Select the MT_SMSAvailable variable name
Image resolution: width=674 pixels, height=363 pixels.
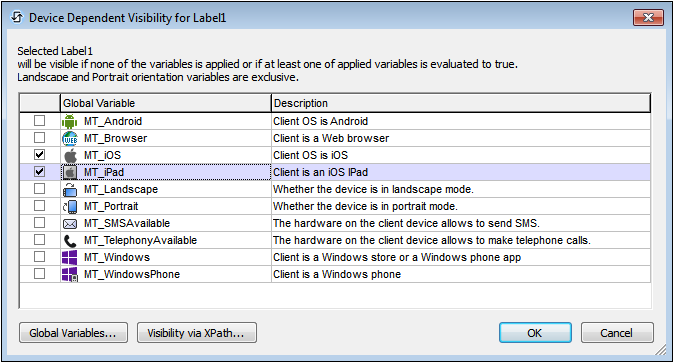(x=127, y=224)
